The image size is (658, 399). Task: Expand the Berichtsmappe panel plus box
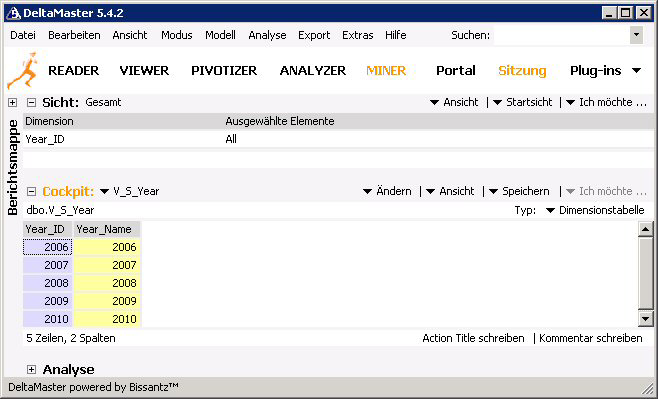(x=13, y=102)
